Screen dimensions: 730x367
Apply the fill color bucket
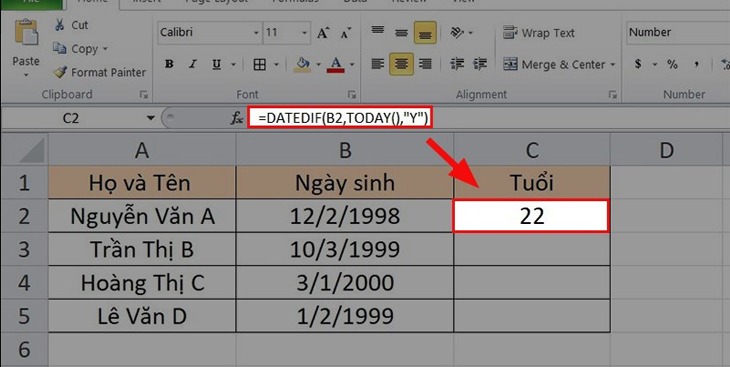tap(303, 64)
